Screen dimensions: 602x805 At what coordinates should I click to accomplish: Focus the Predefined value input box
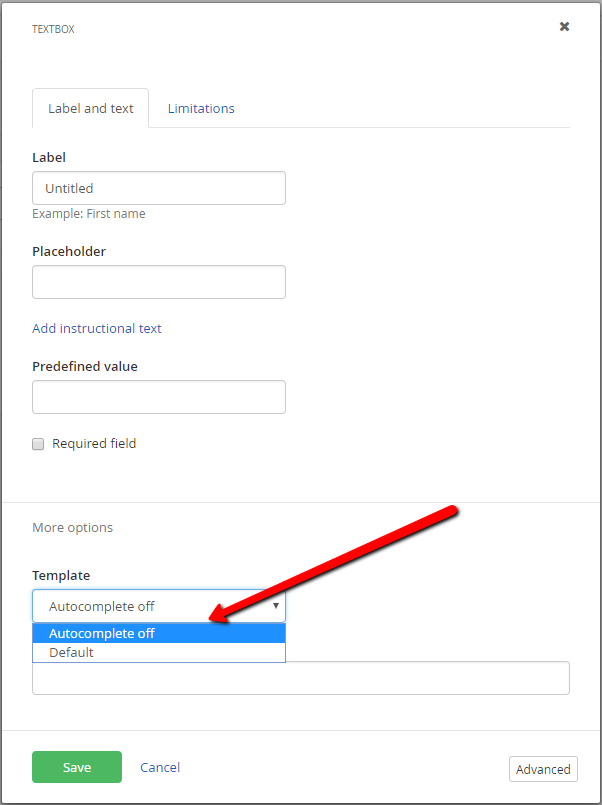pos(159,397)
